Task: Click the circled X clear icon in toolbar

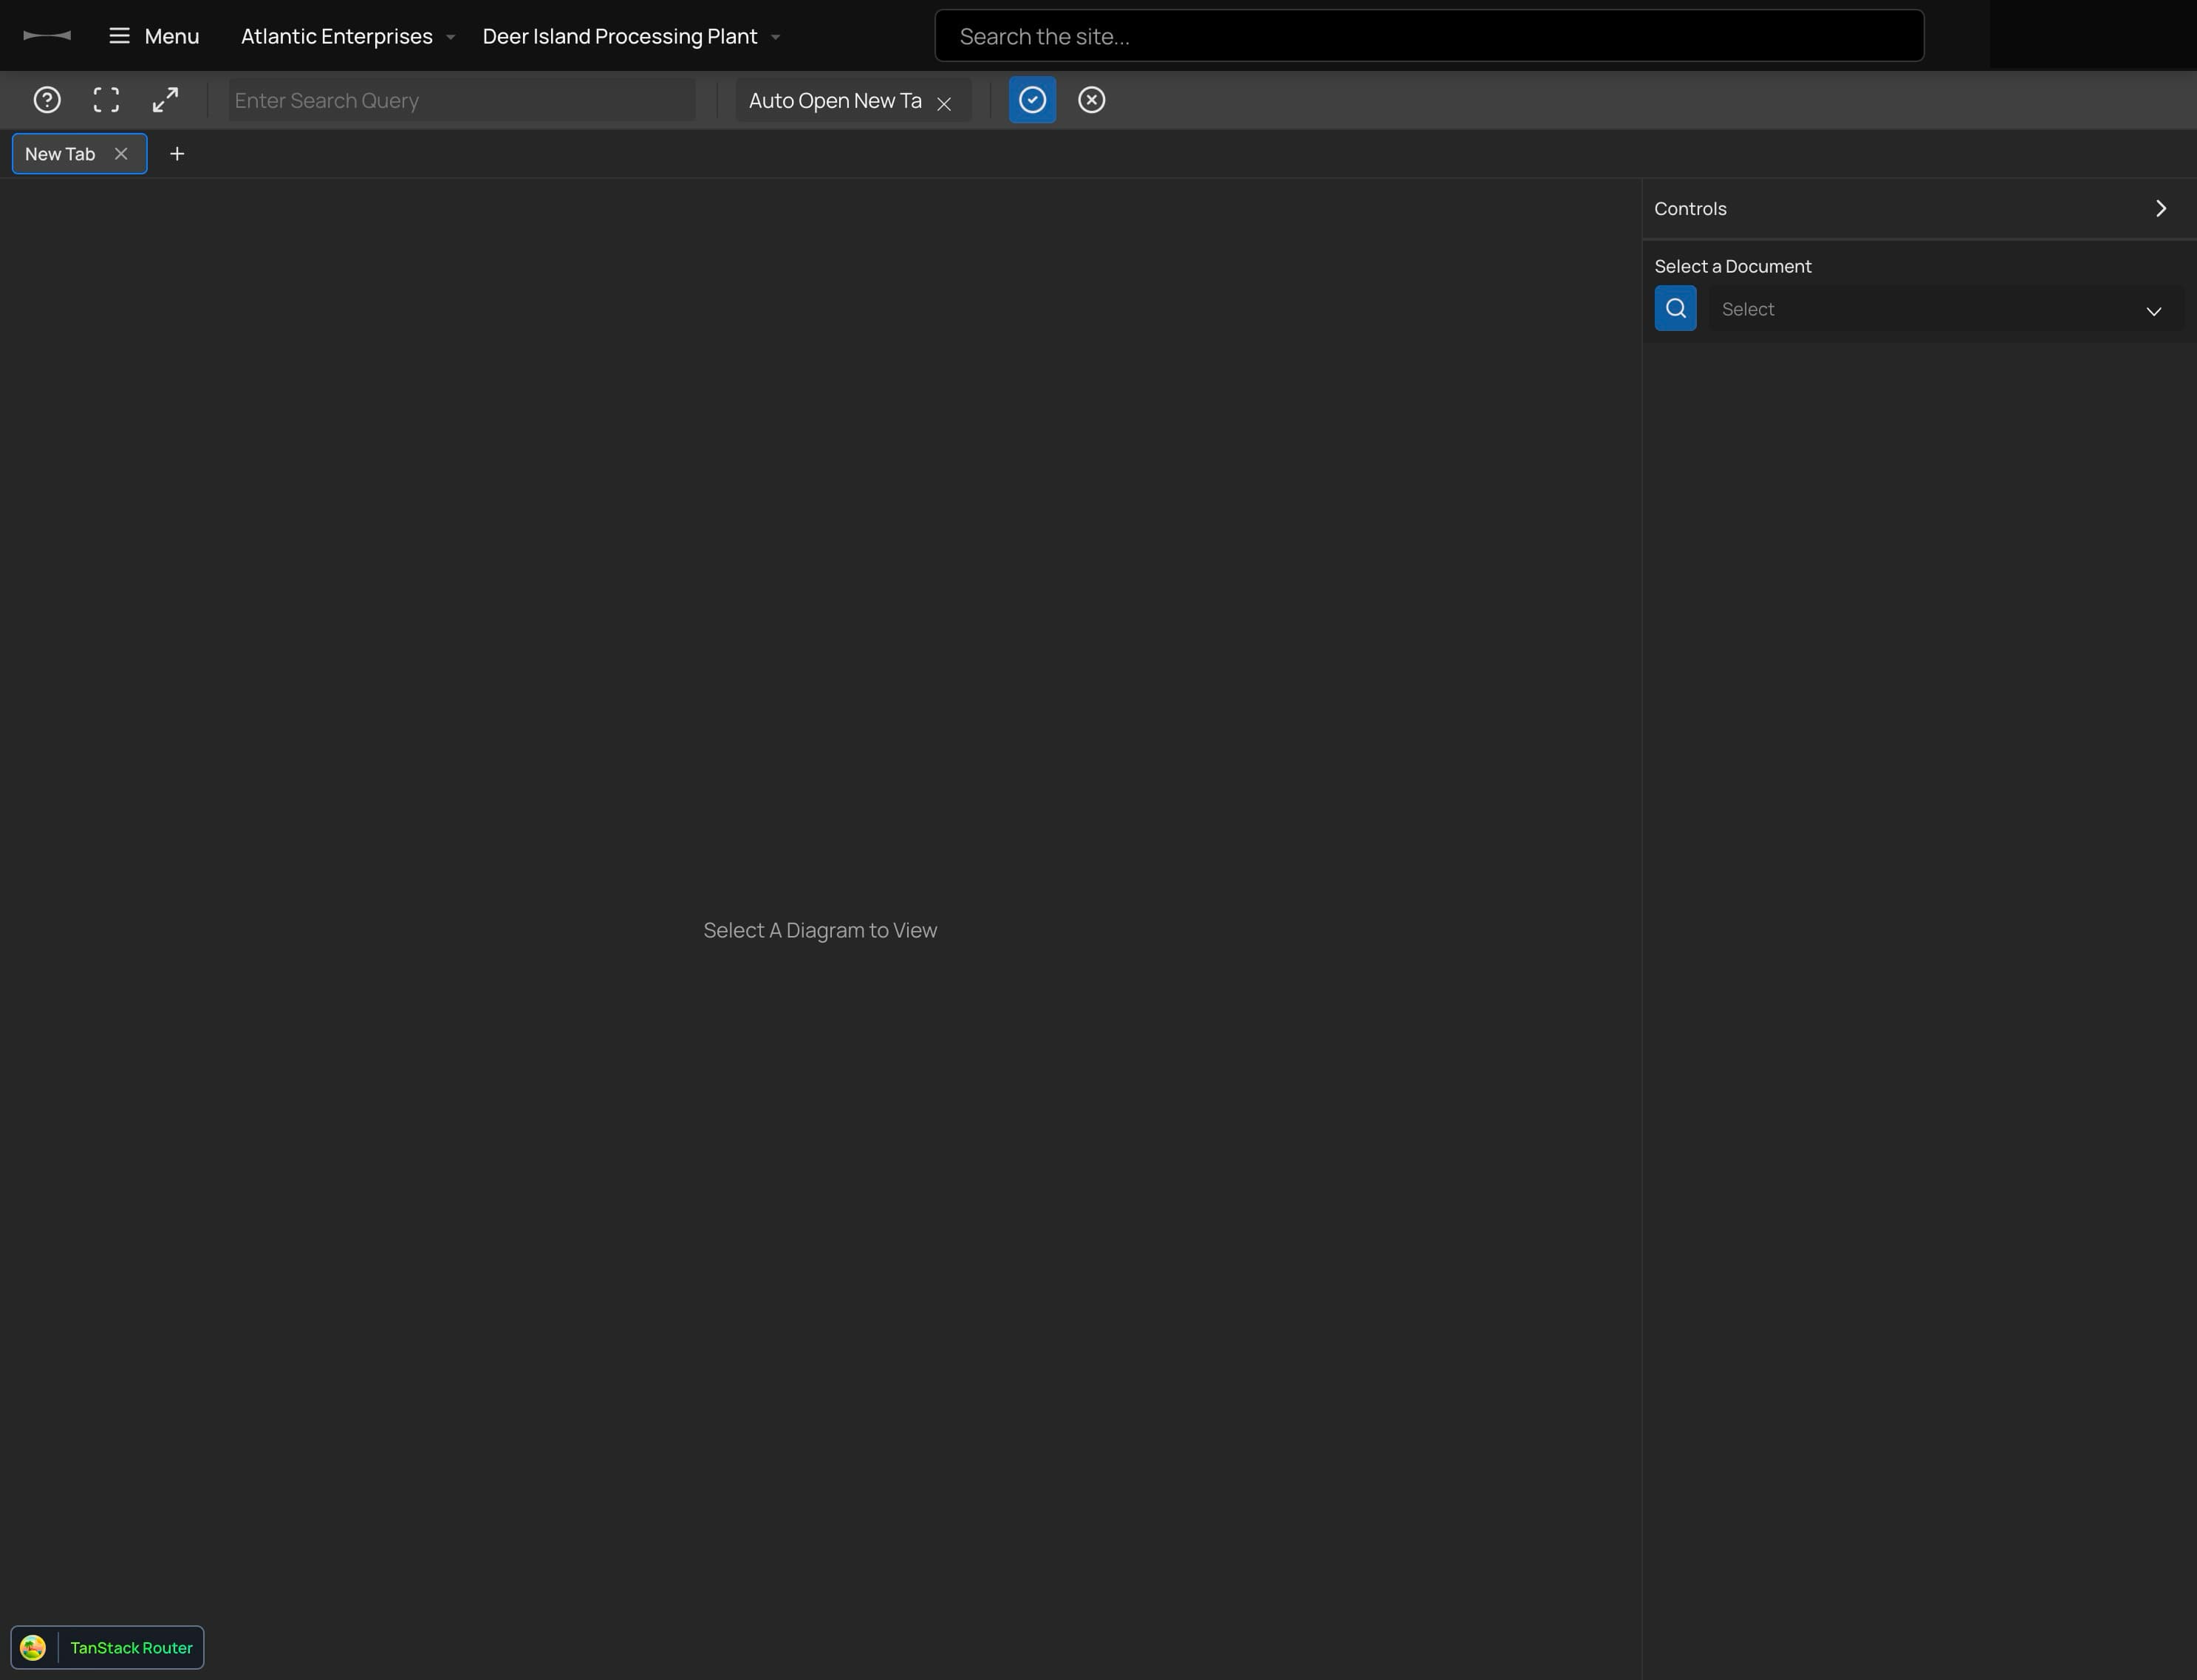Action: point(1091,100)
